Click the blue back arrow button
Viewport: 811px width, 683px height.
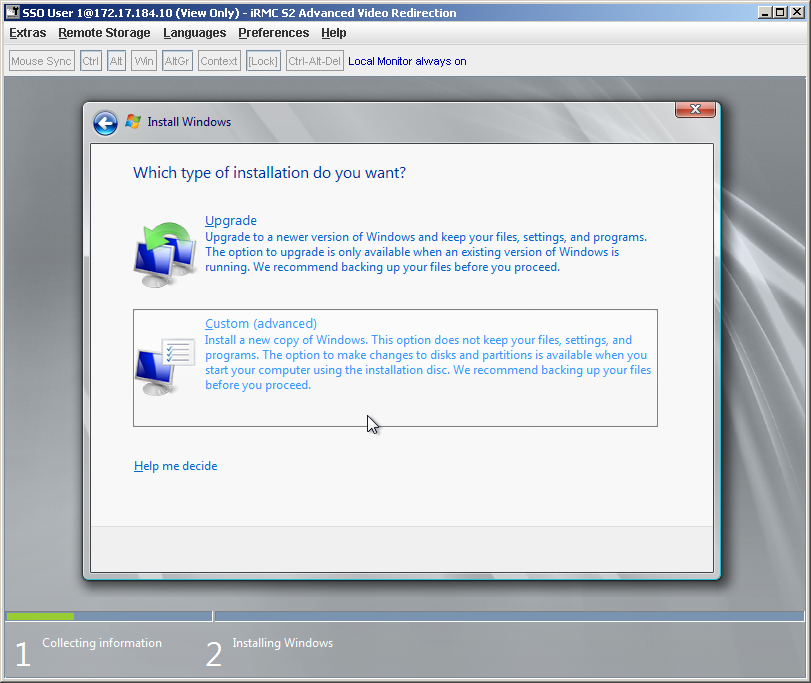tap(106, 124)
